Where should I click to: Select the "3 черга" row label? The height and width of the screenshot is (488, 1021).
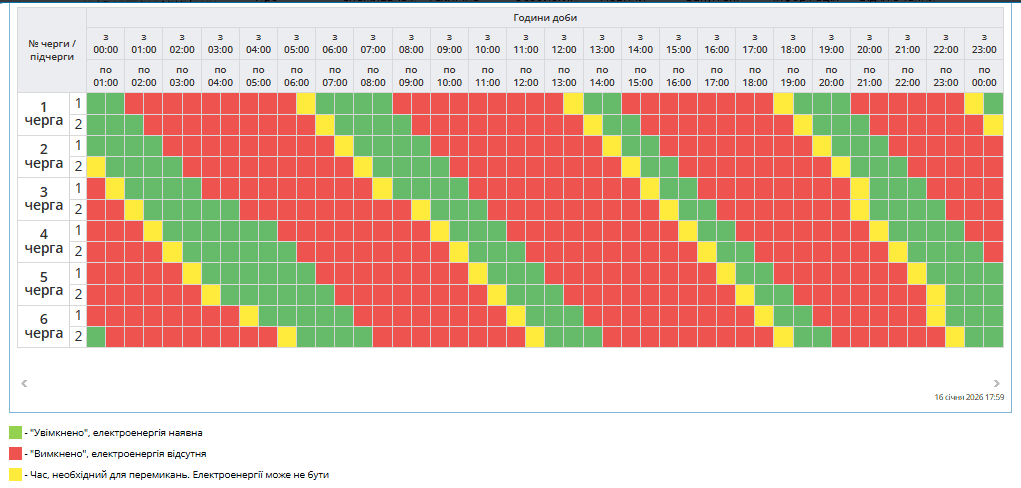click(x=43, y=198)
